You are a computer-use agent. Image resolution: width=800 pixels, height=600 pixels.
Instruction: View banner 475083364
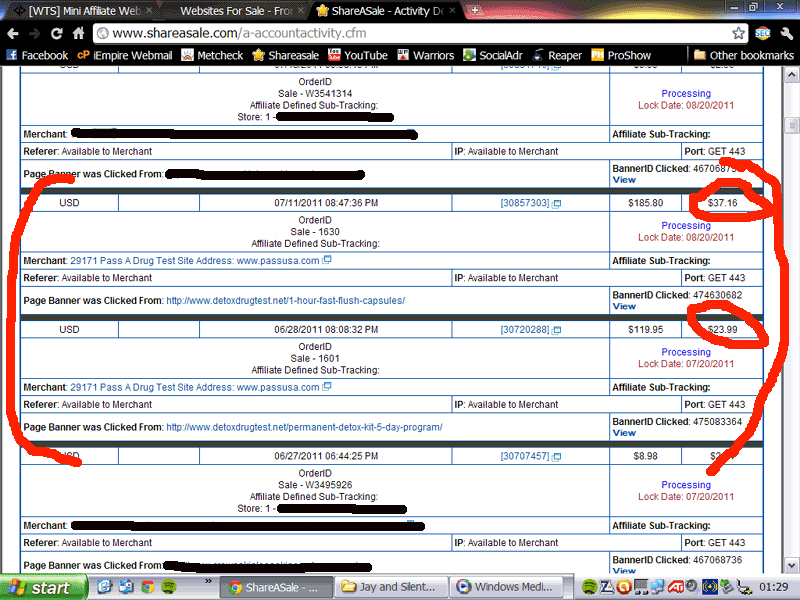click(624, 433)
